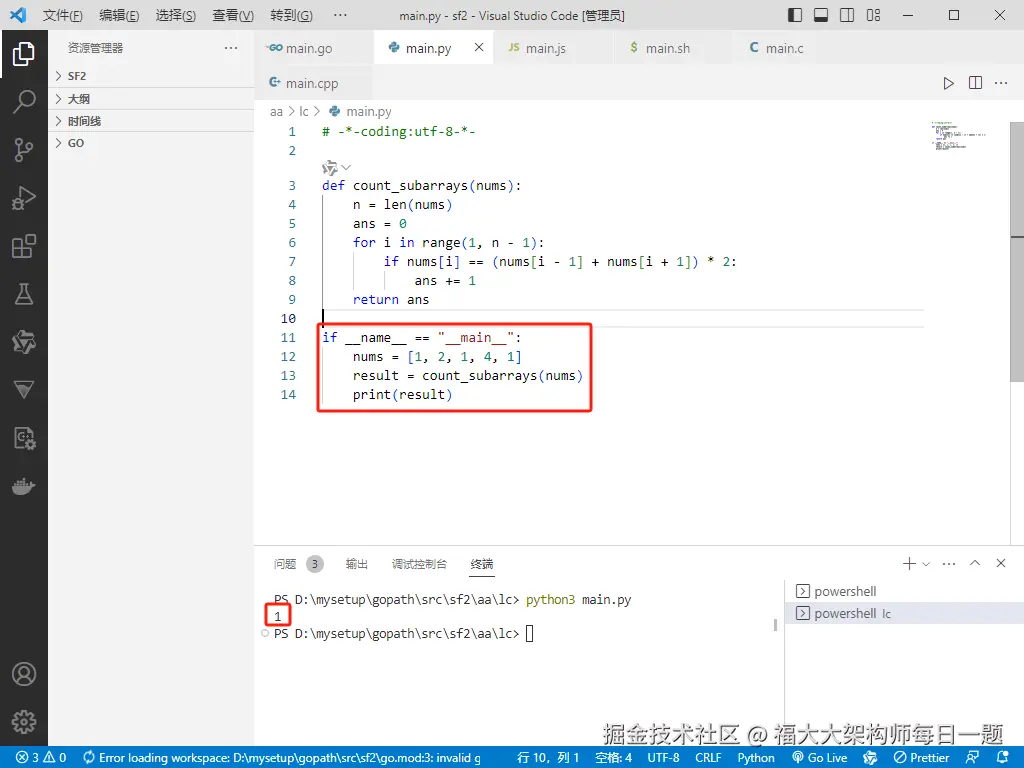The width and height of the screenshot is (1024, 768).
Task: Click the editor vertical scrollbar
Action: click(x=1017, y=252)
